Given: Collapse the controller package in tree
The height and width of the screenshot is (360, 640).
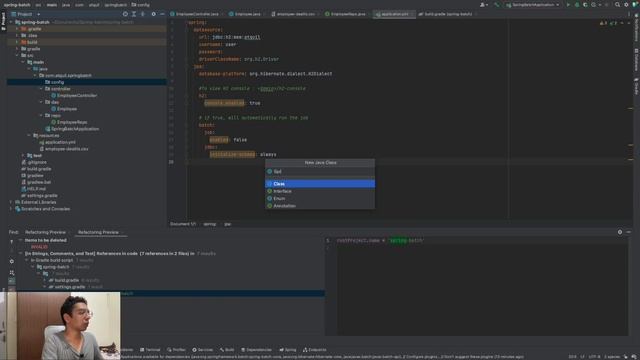Looking at the screenshot, I should [x=41, y=89].
